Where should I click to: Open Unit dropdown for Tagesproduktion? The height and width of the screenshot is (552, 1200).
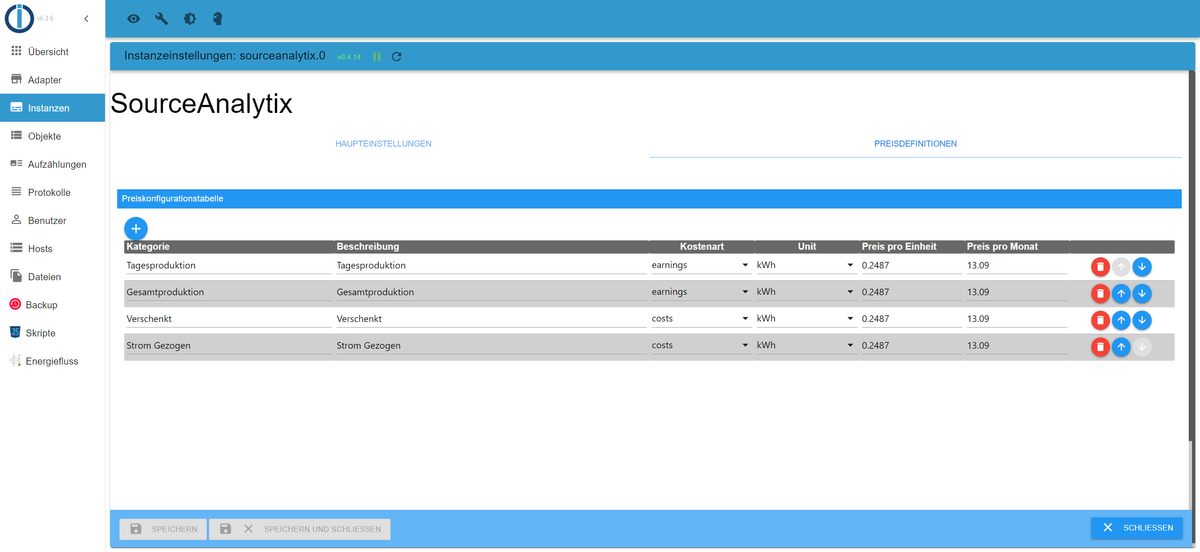click(805, 265)
